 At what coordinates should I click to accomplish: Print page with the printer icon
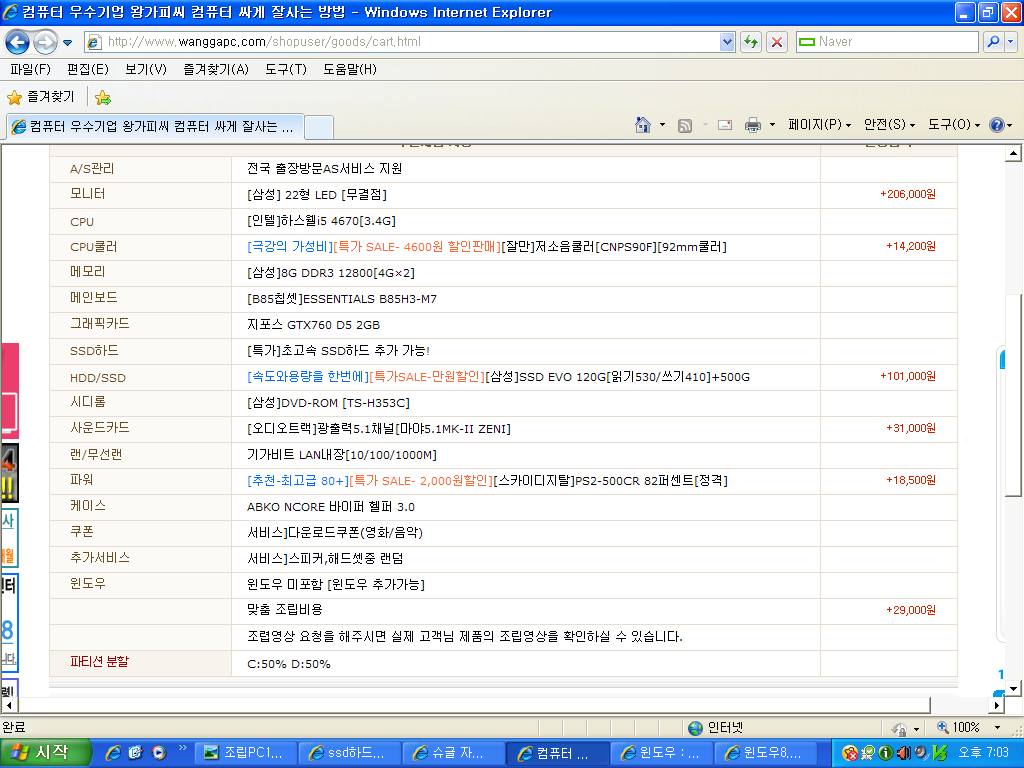click(x=753, y=125)
